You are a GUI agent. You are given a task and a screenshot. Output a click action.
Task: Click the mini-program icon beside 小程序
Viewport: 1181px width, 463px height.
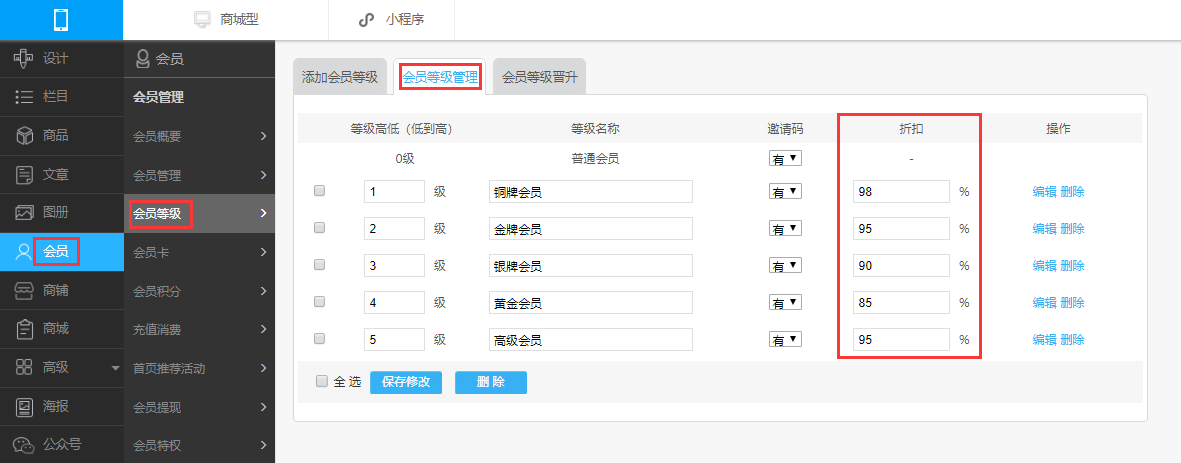click(366, 20)
